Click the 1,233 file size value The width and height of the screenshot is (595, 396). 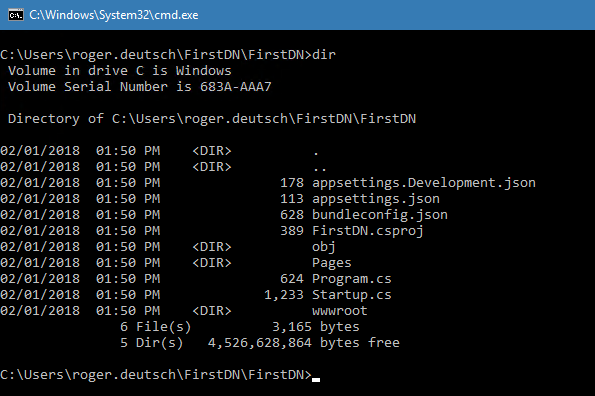pyautogui.click(x=284, y=295)
